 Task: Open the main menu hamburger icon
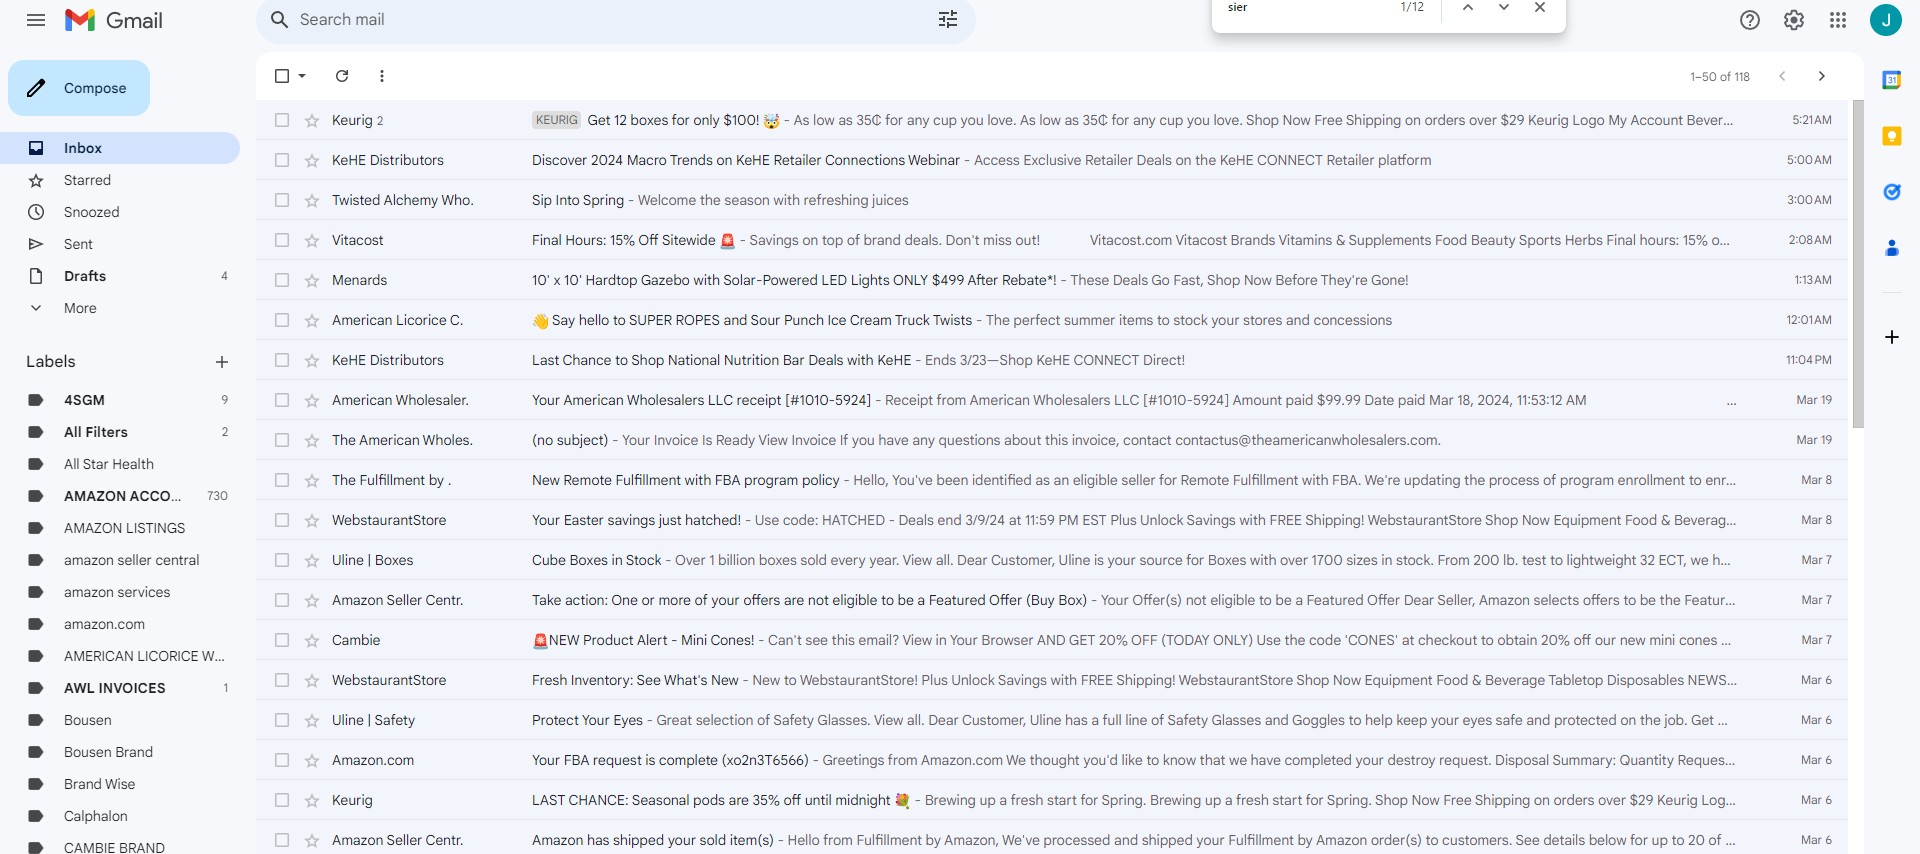[36, 20]
